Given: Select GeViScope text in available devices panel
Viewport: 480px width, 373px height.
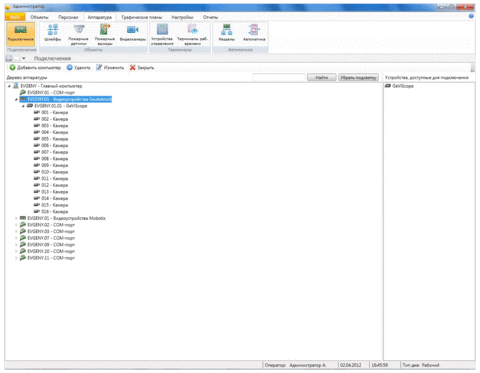Looking at the screenshot, I should point(403,86).
